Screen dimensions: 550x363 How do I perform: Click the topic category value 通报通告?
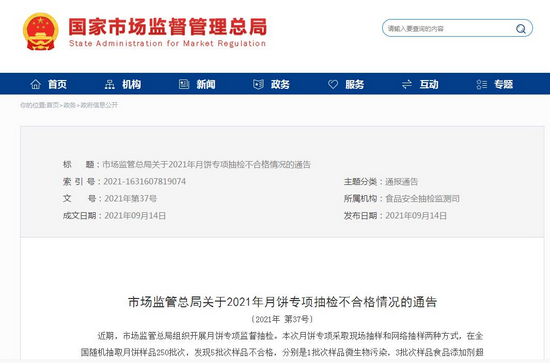pos(402,182)
